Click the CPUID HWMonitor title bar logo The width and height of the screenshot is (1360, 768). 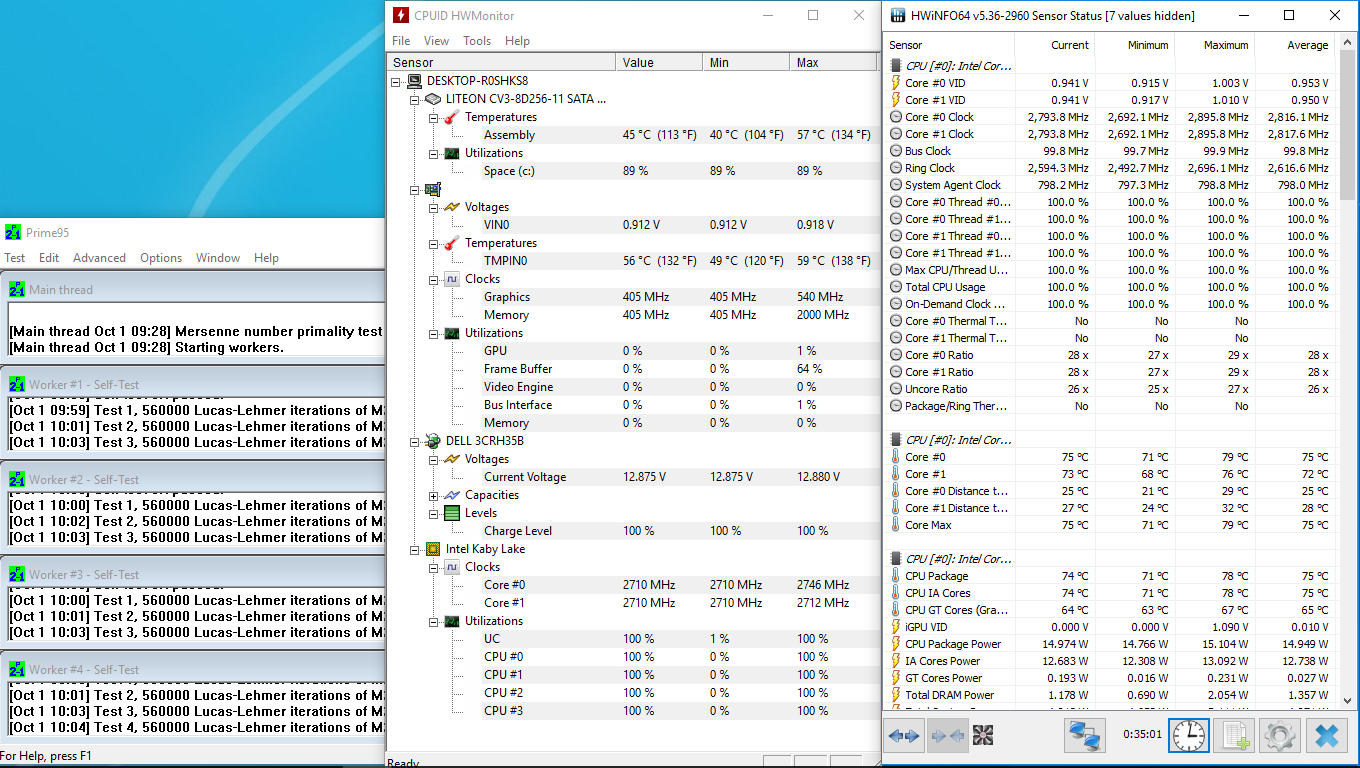coord(401,15)
